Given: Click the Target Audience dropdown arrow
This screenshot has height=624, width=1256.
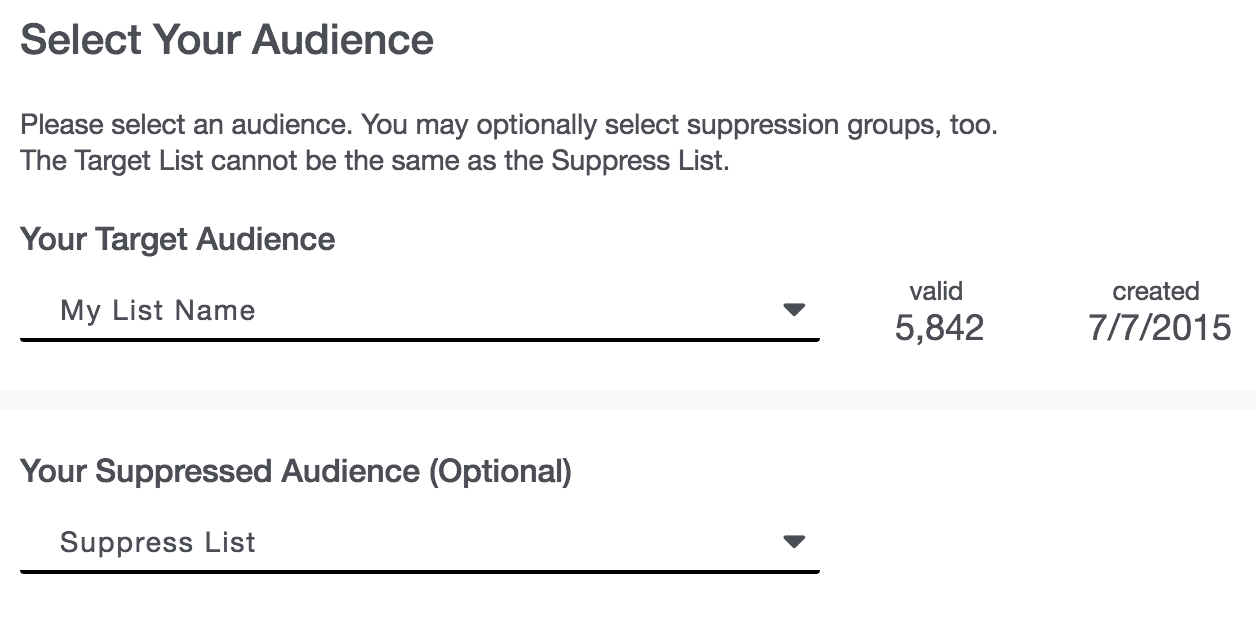Looking at the screenshot, I should (794, 310).
